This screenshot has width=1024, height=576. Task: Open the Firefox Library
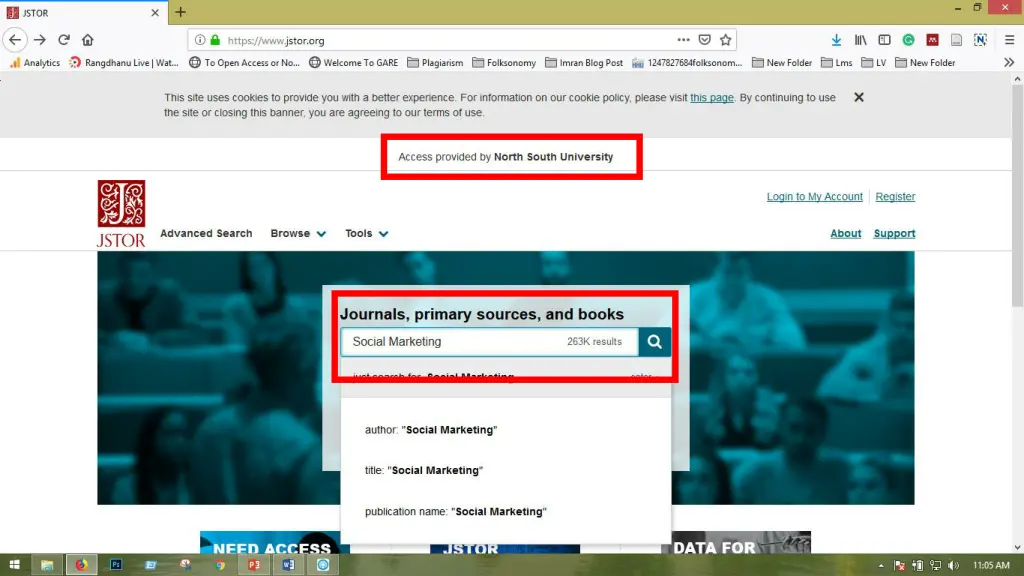click(861, 40)
